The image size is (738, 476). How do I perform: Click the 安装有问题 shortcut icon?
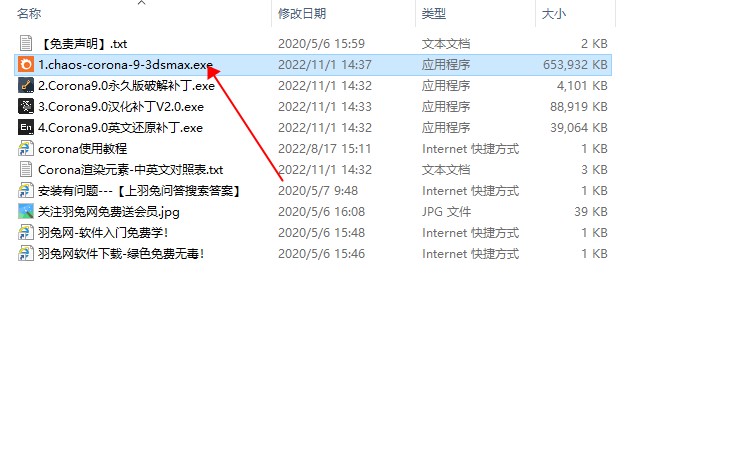(x=26, y=190)
